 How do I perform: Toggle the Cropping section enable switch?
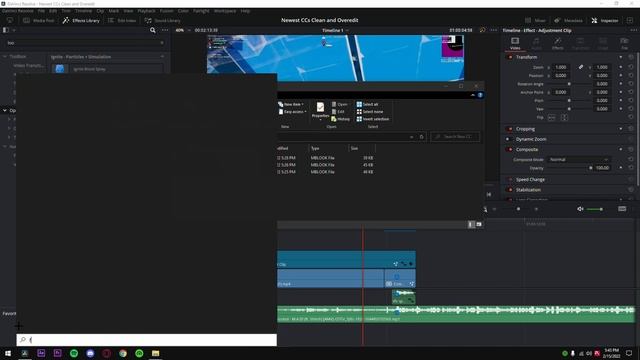click(510, 129)
